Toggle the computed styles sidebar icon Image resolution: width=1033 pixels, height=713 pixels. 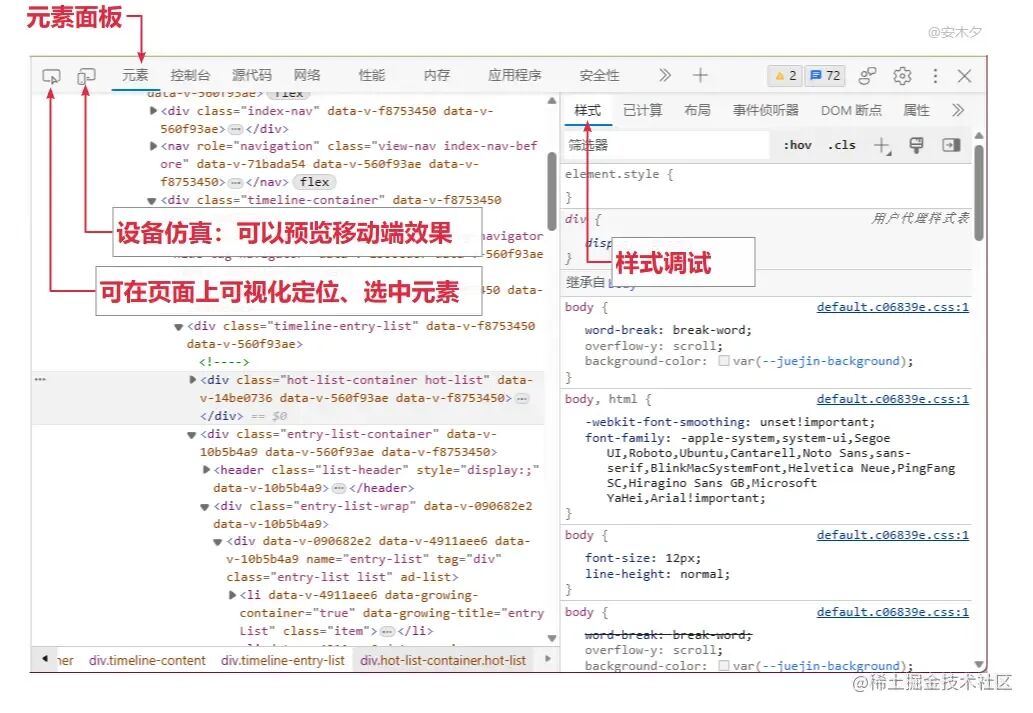click(951, 145)
